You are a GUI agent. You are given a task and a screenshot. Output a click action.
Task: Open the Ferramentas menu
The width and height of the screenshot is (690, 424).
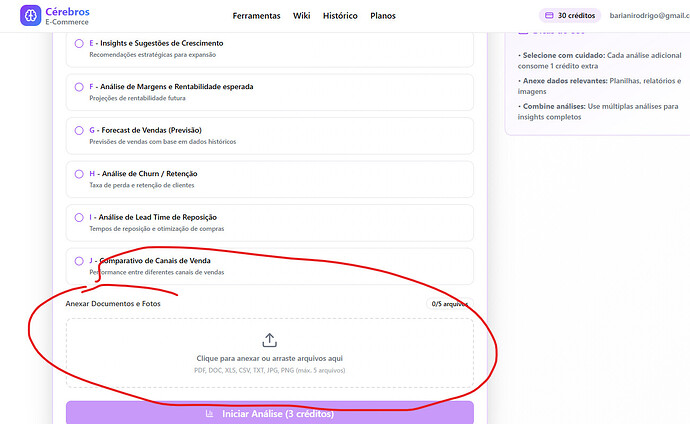click(256, 16)
